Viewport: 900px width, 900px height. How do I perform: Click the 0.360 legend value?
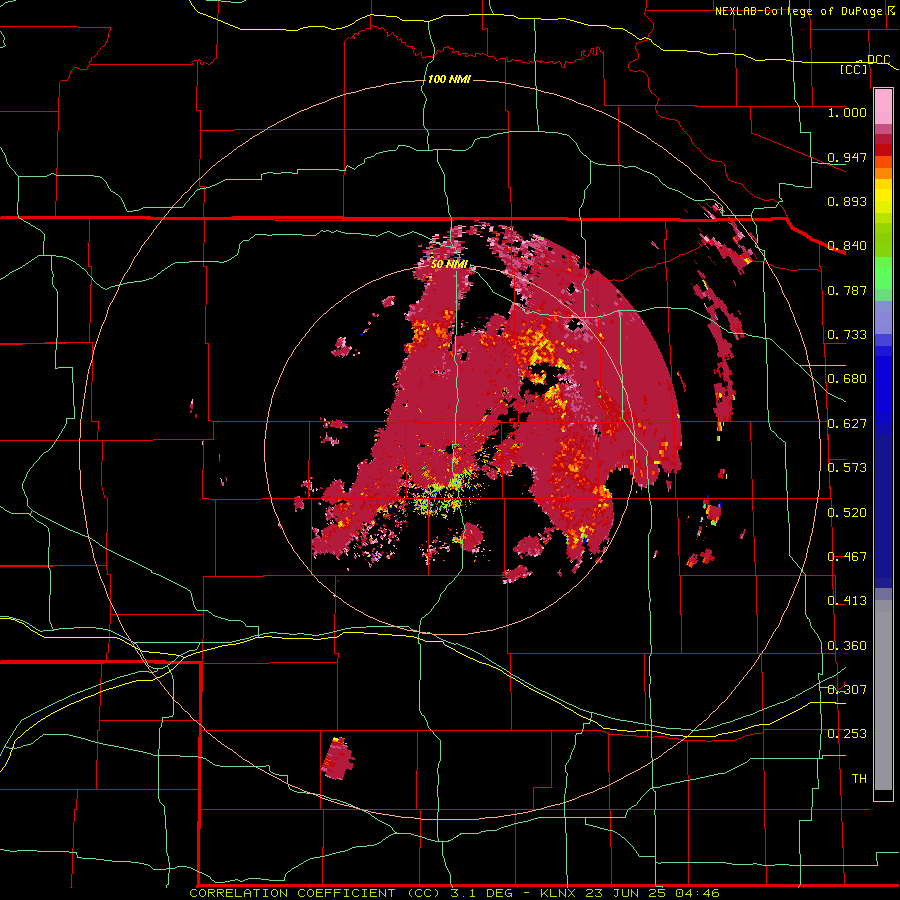pos(847,646)
